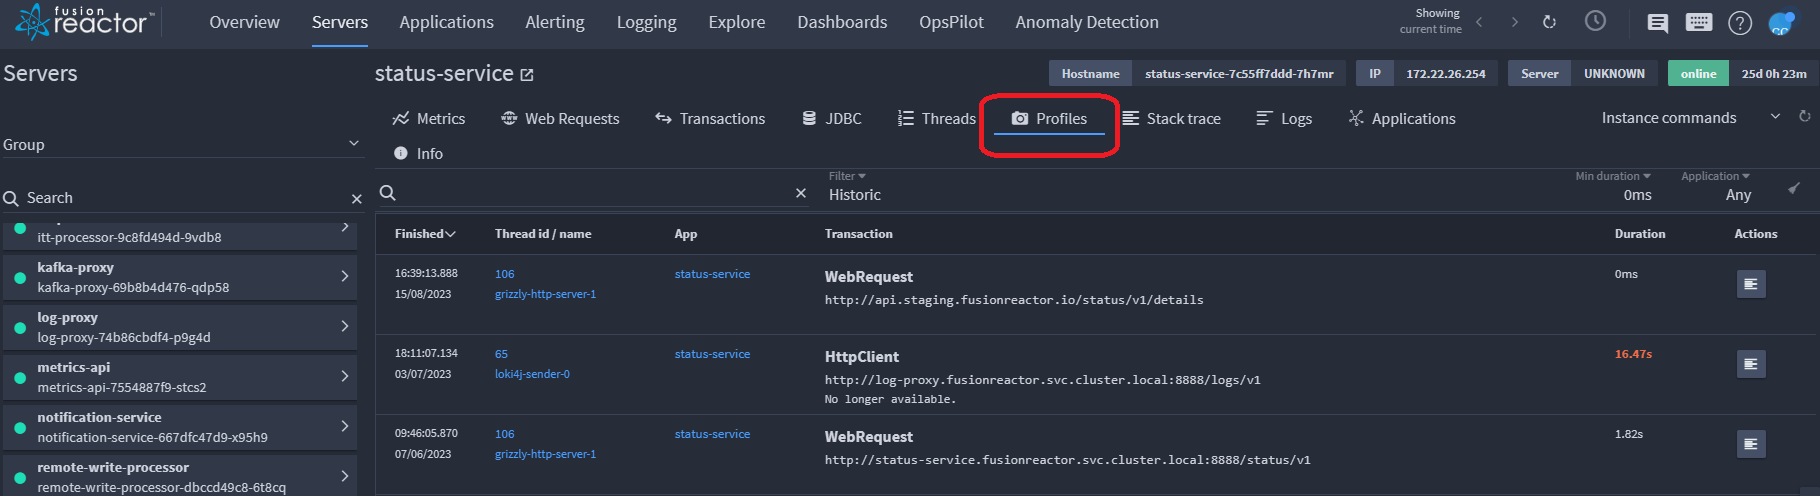The height and width of the screenshot is (496, 1820).
Task: Open thread 106 link in 15/08/2023 row
Action: point(504,274)
